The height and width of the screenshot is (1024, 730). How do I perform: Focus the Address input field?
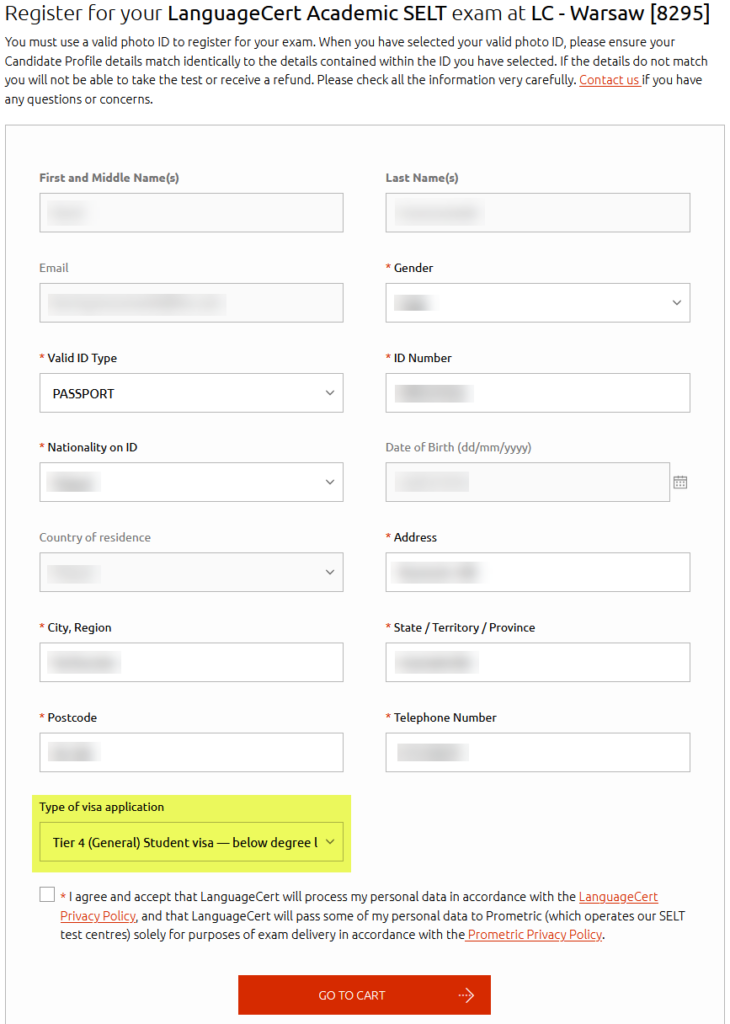click(537, 572)
